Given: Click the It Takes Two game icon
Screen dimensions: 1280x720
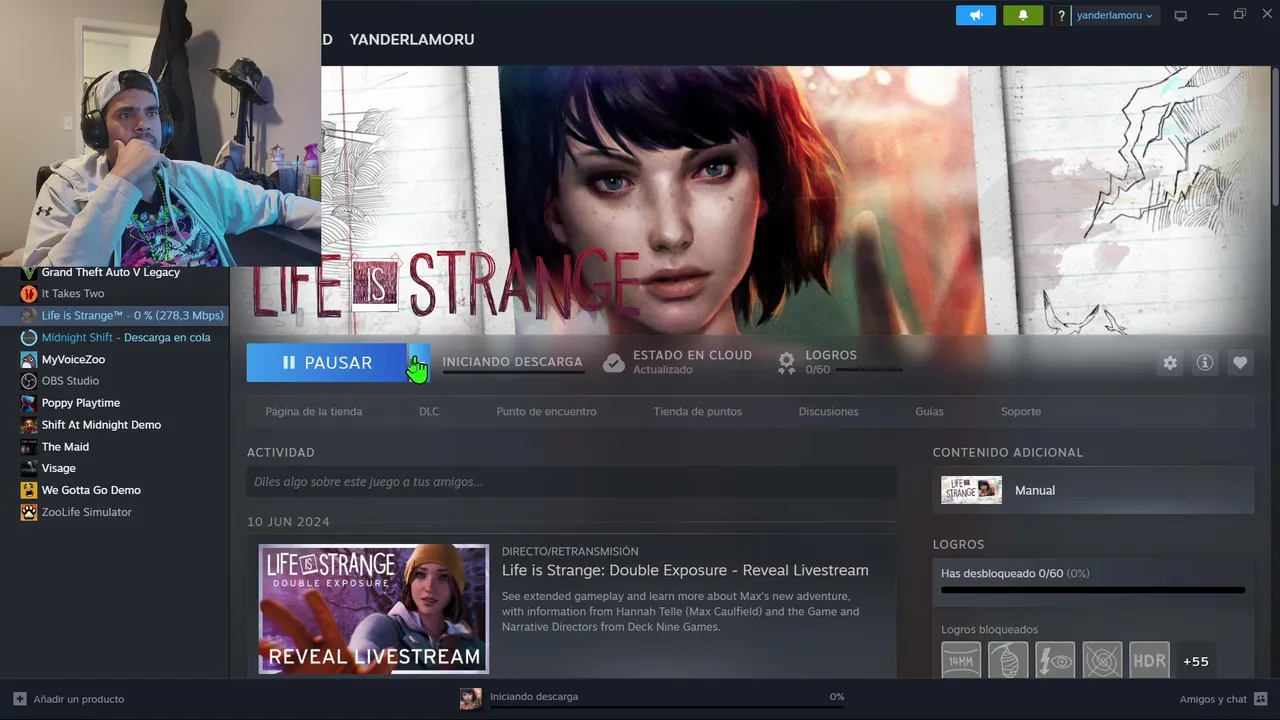Looking at the screenshot, I should (x=29, y=294).
